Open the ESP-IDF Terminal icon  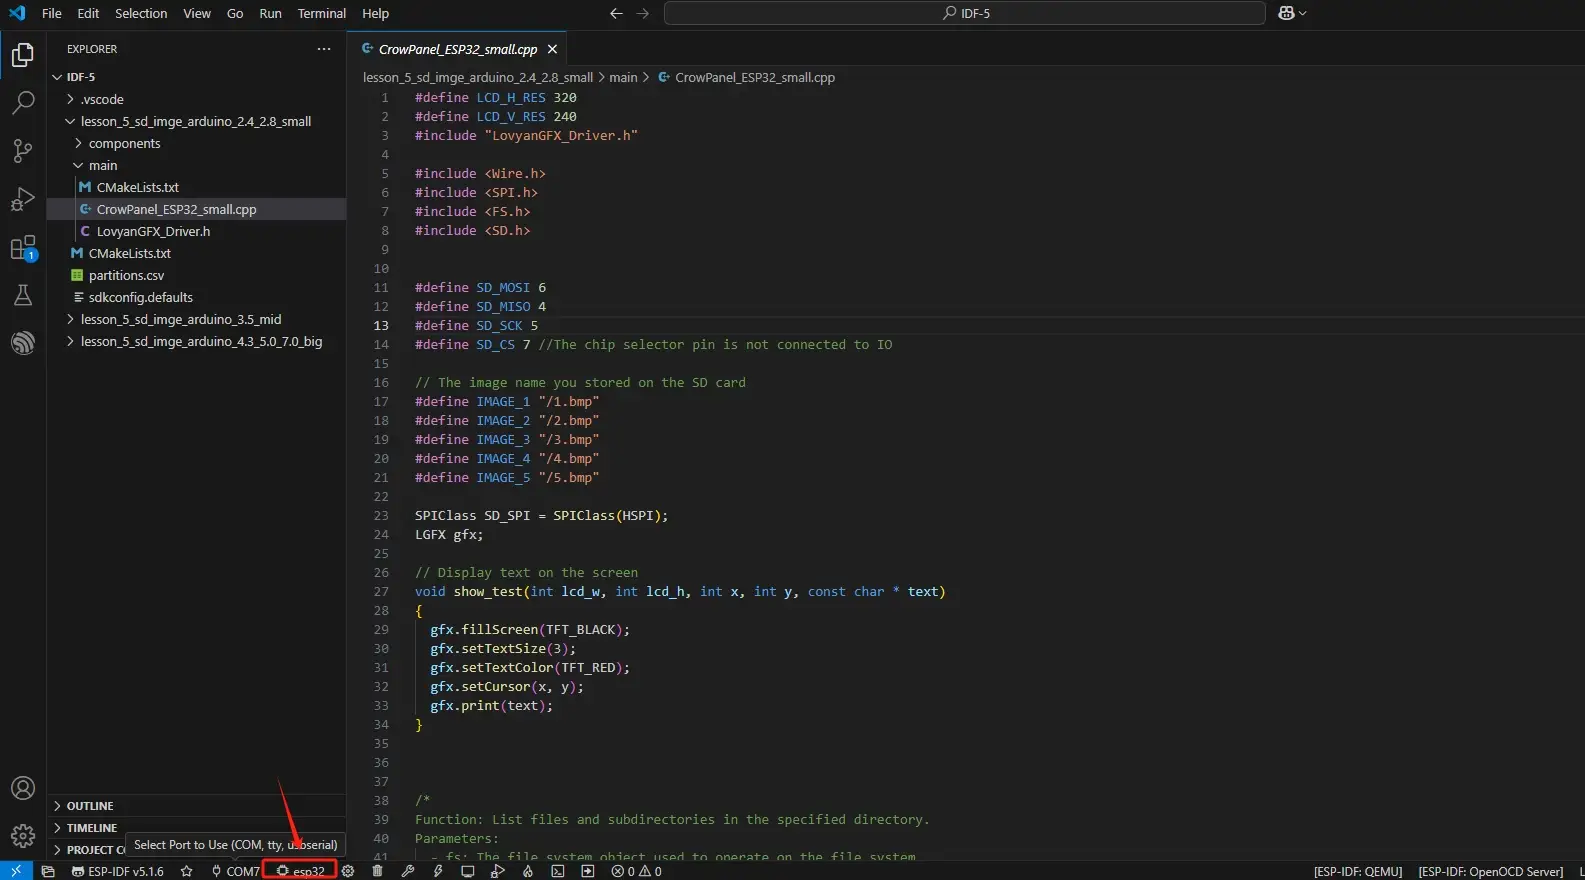click(x=558, y=871)
